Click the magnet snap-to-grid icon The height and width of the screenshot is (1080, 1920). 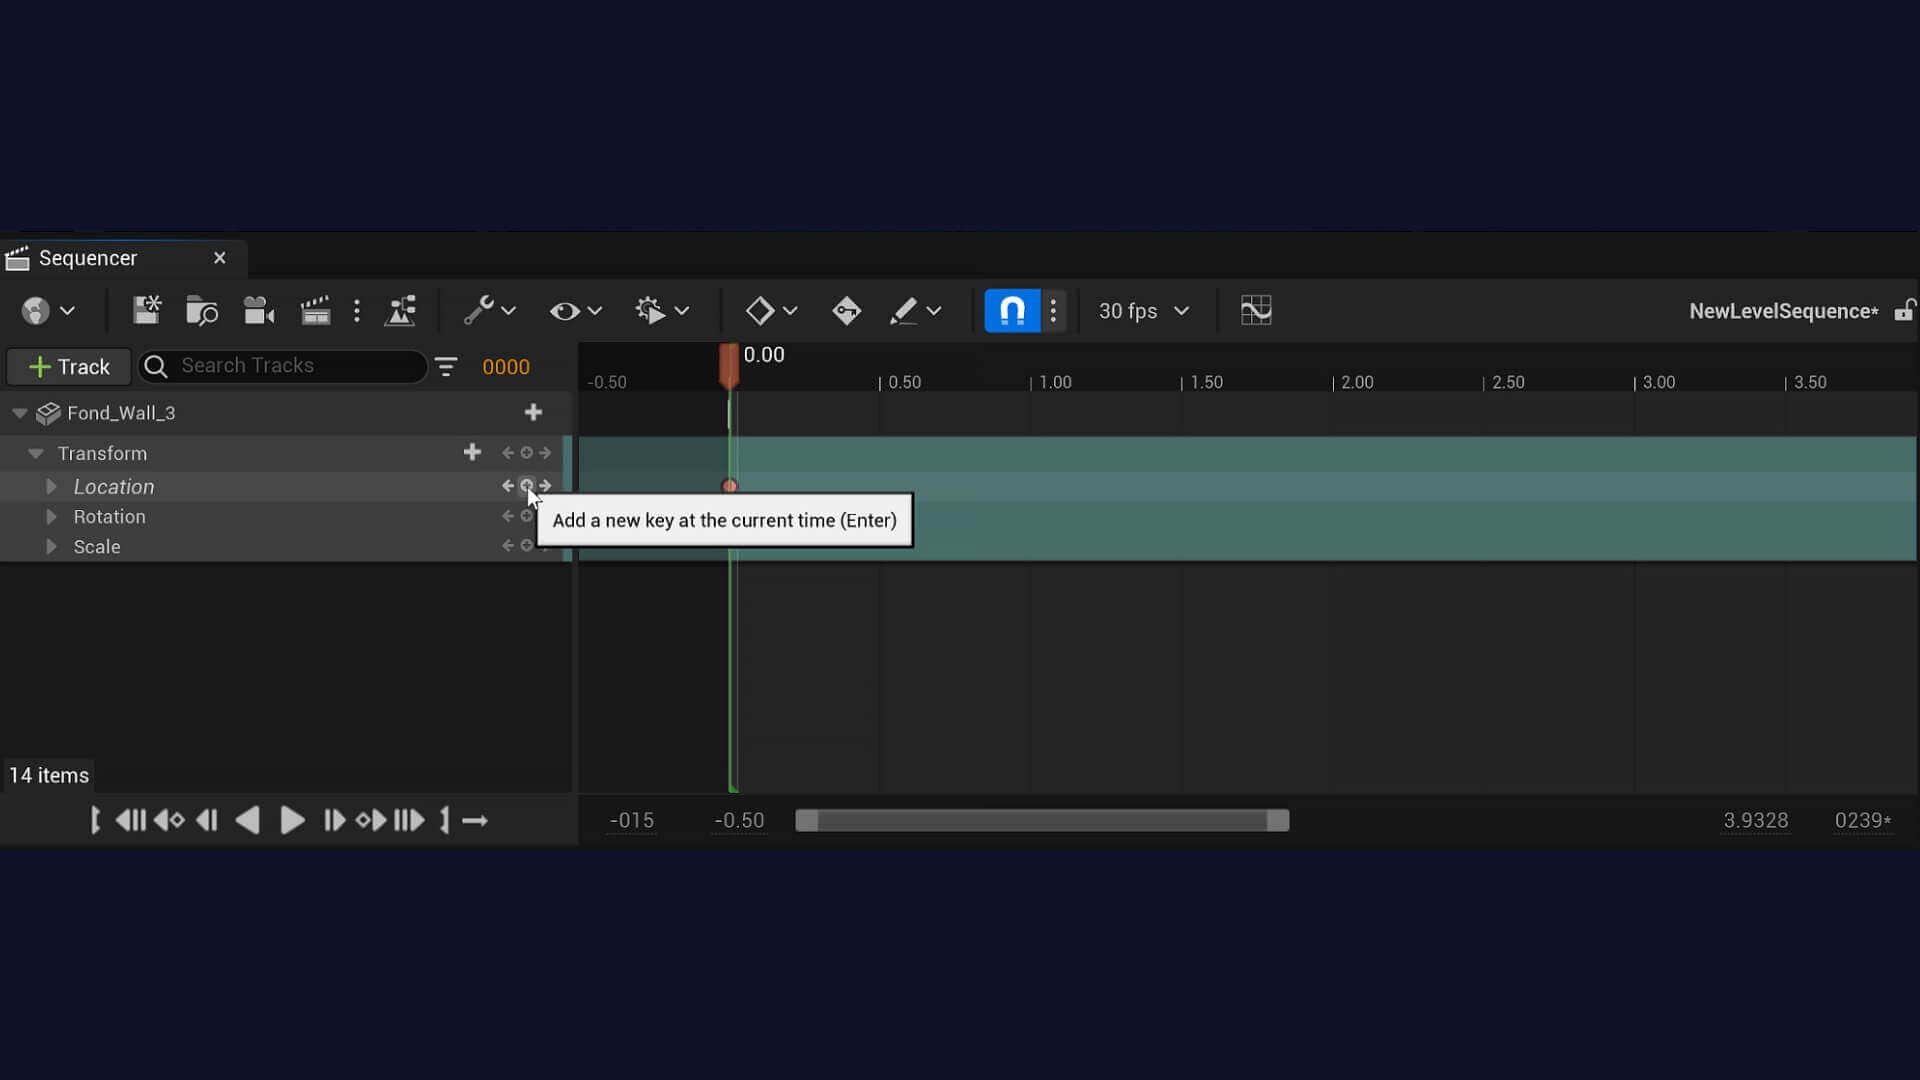1010,310
